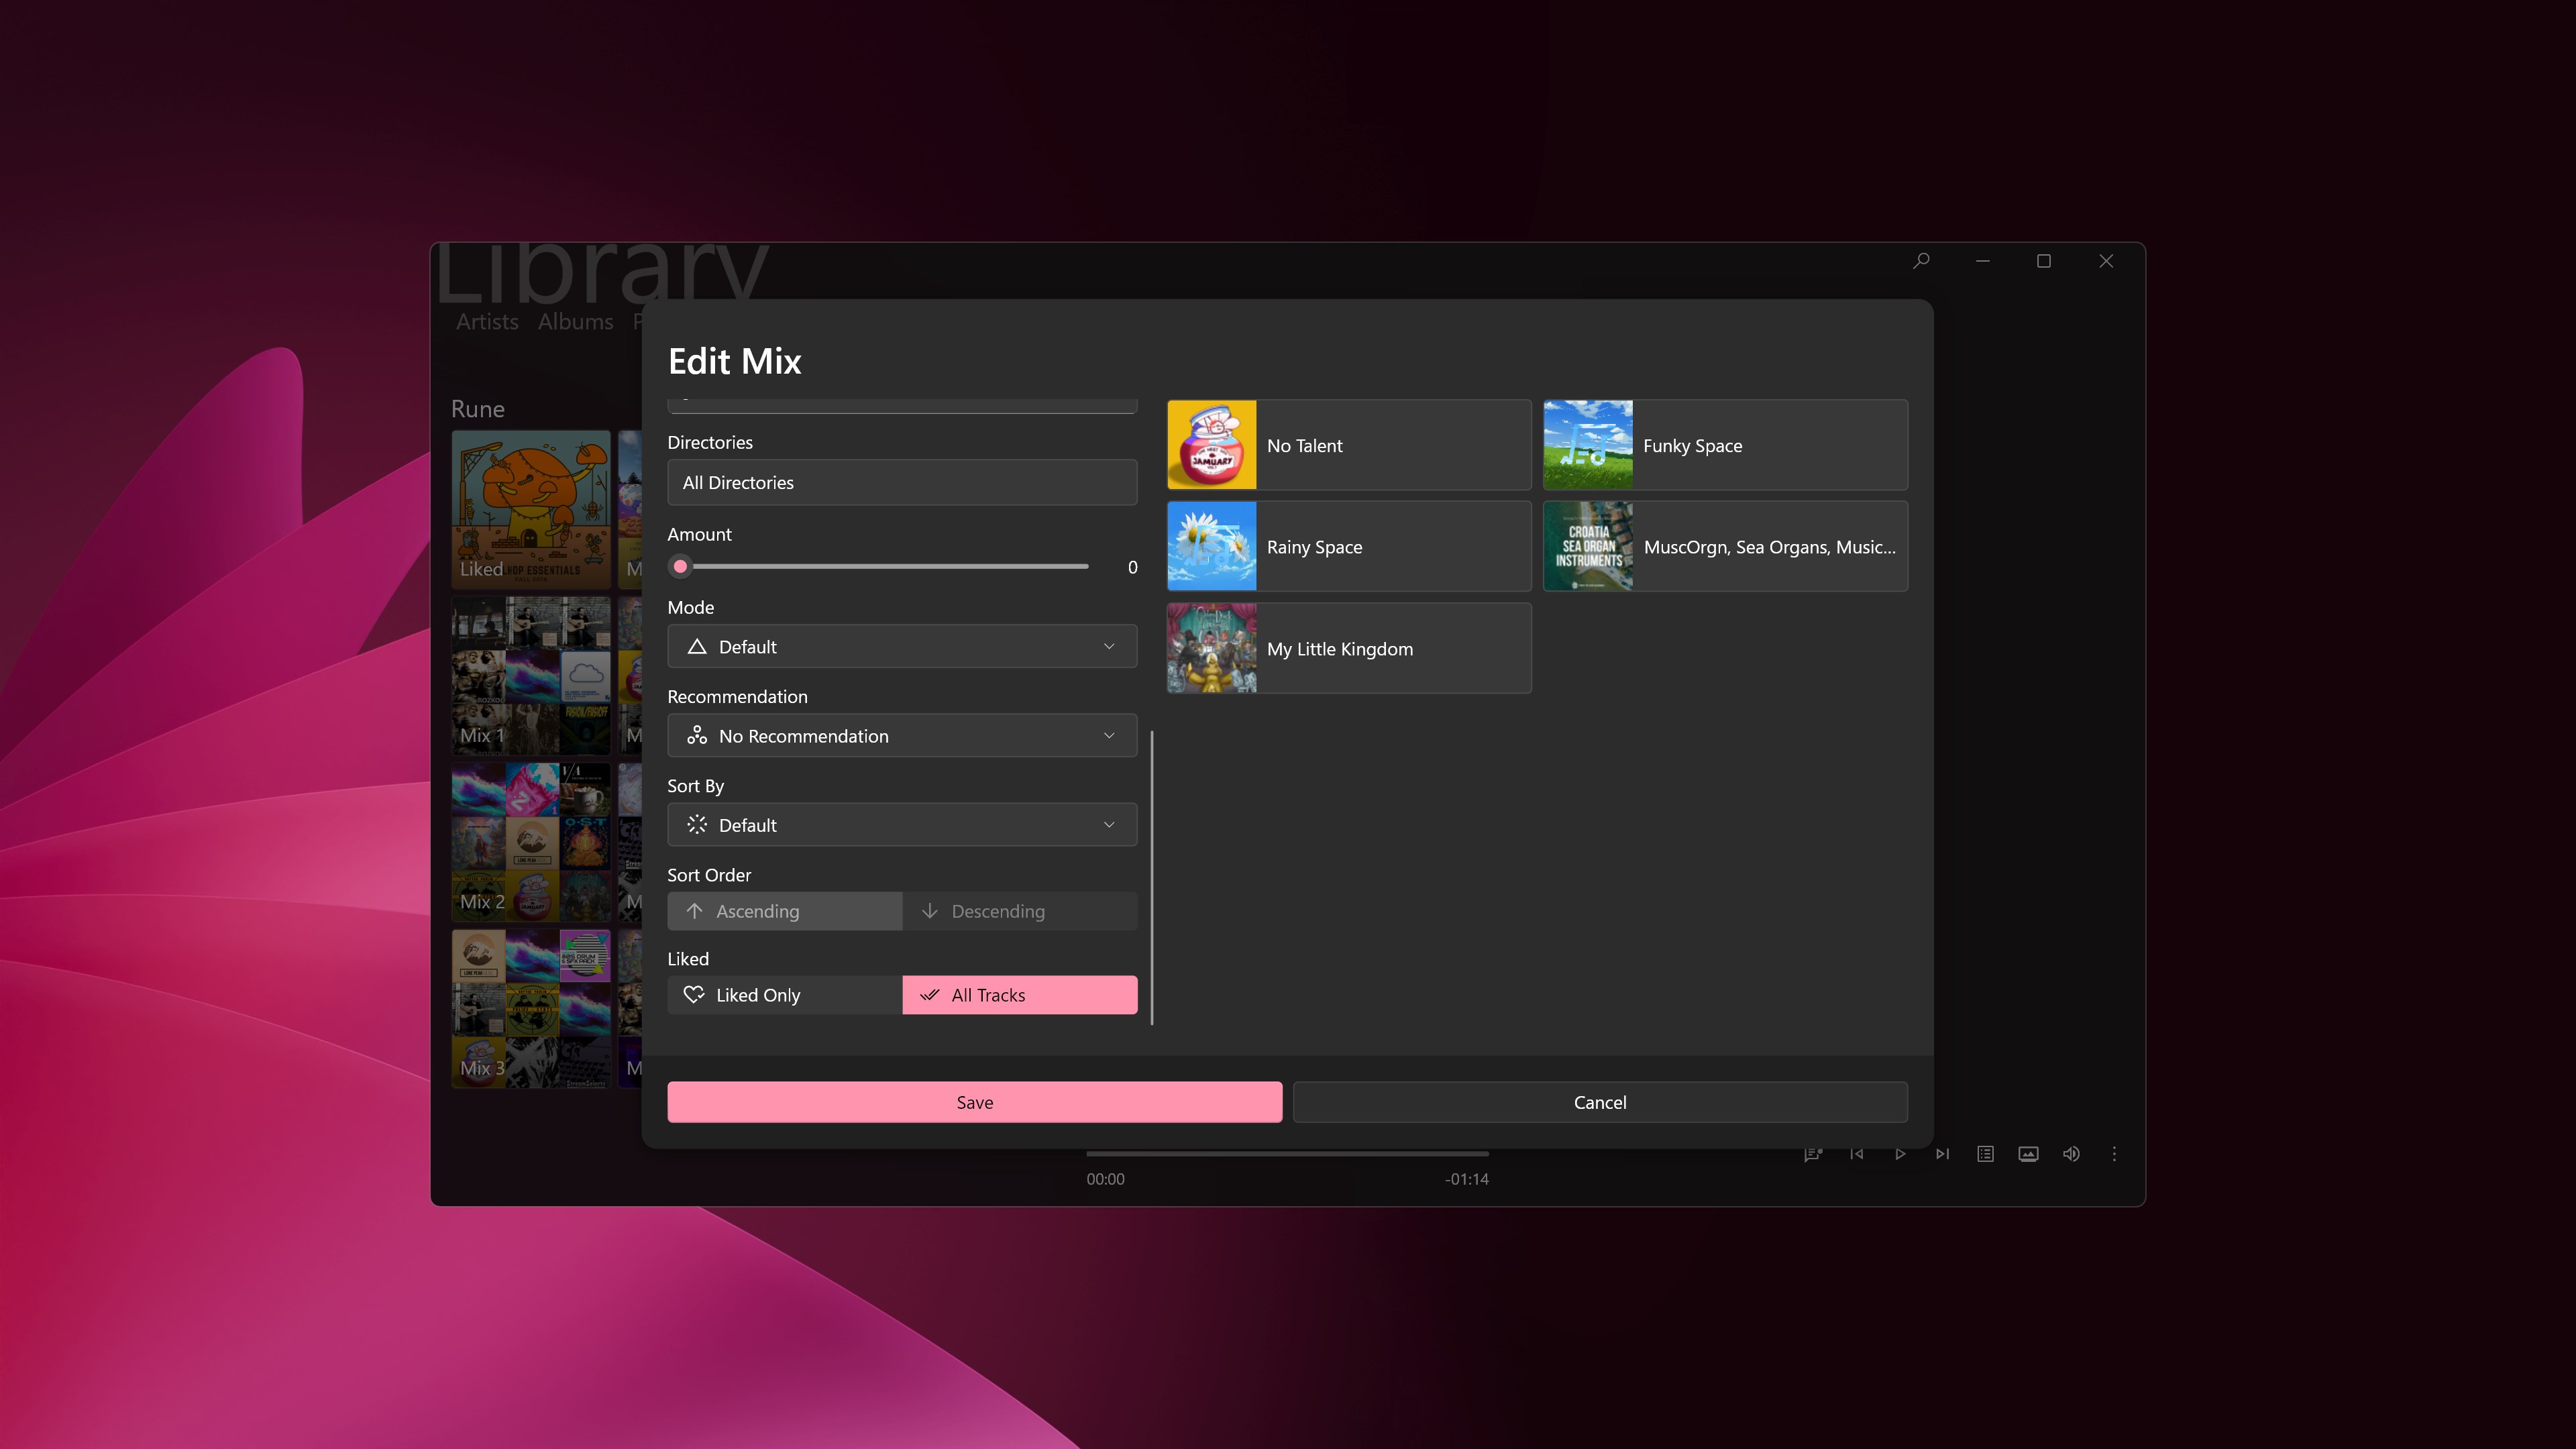The image size is (2576, 1449).
Task: Skip to the previous track
Action: pyautogui.click(x=1857, y=1154)
